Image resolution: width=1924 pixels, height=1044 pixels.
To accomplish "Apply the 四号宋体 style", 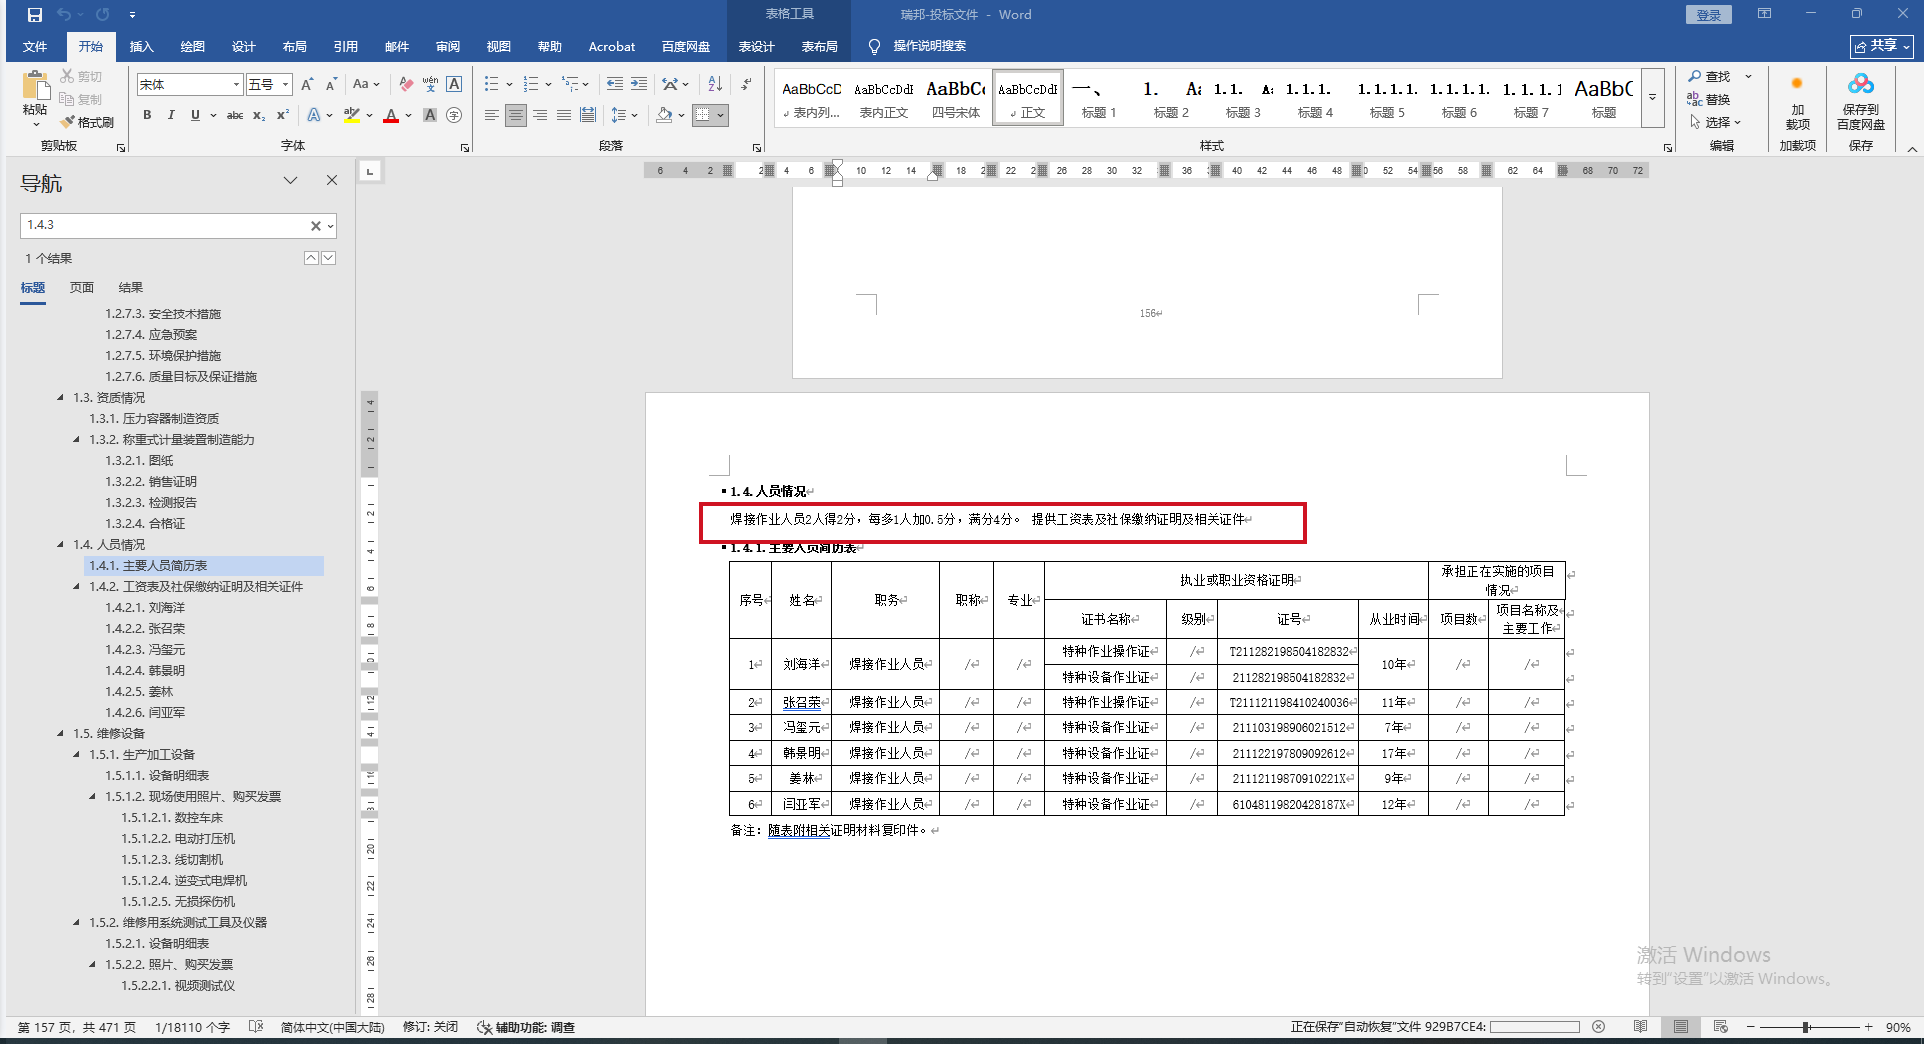I will click(956, 98).
